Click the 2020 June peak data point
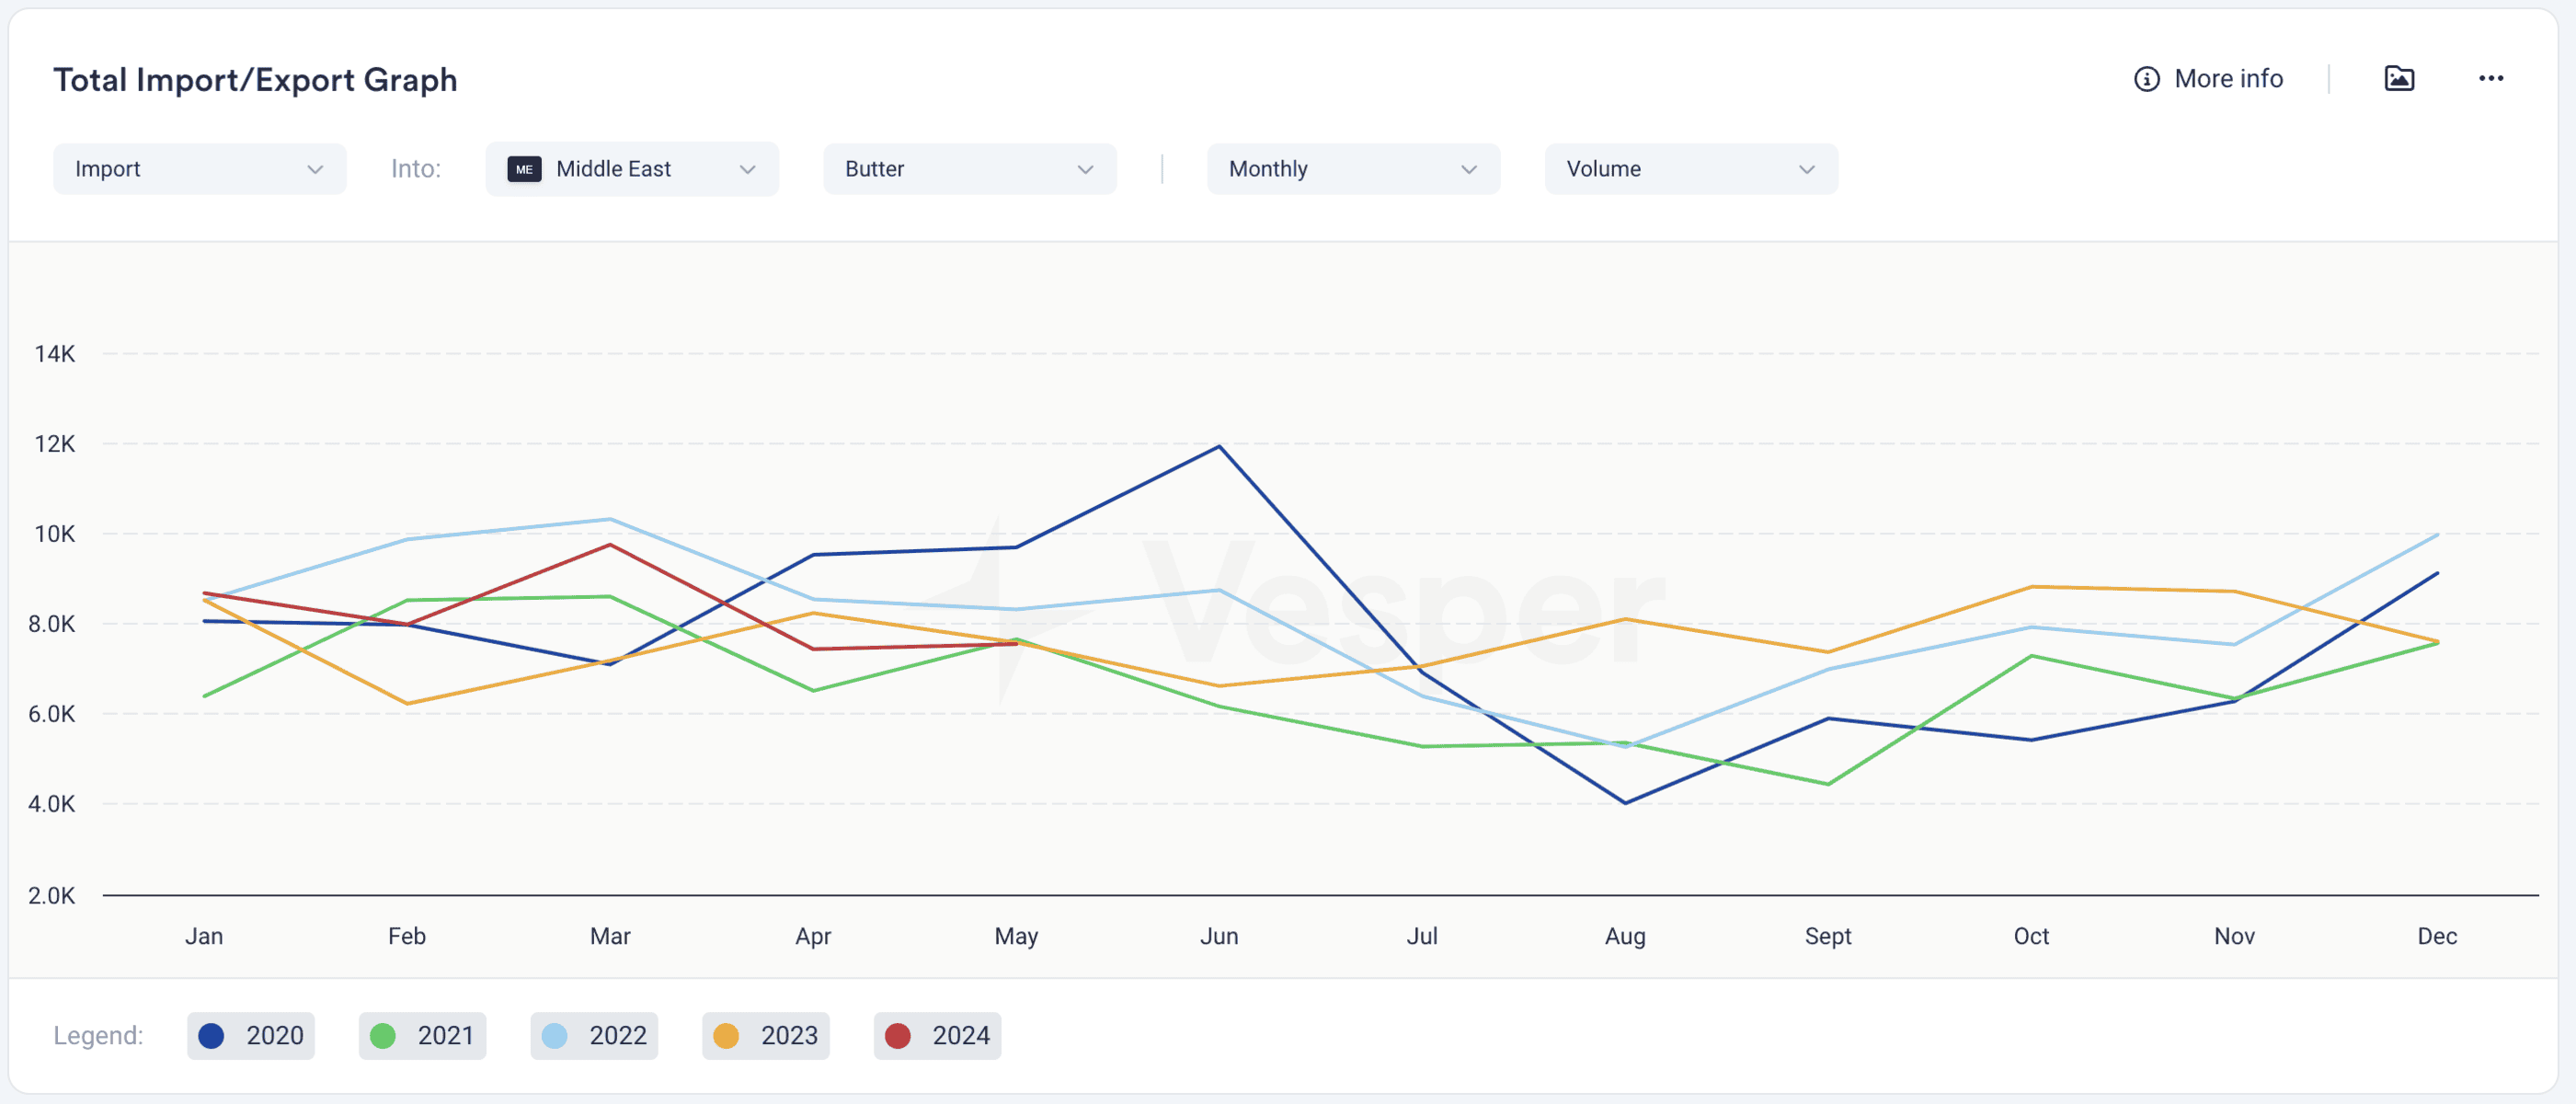Viewport: 2576px width, 1104px height. point(1219,446)
